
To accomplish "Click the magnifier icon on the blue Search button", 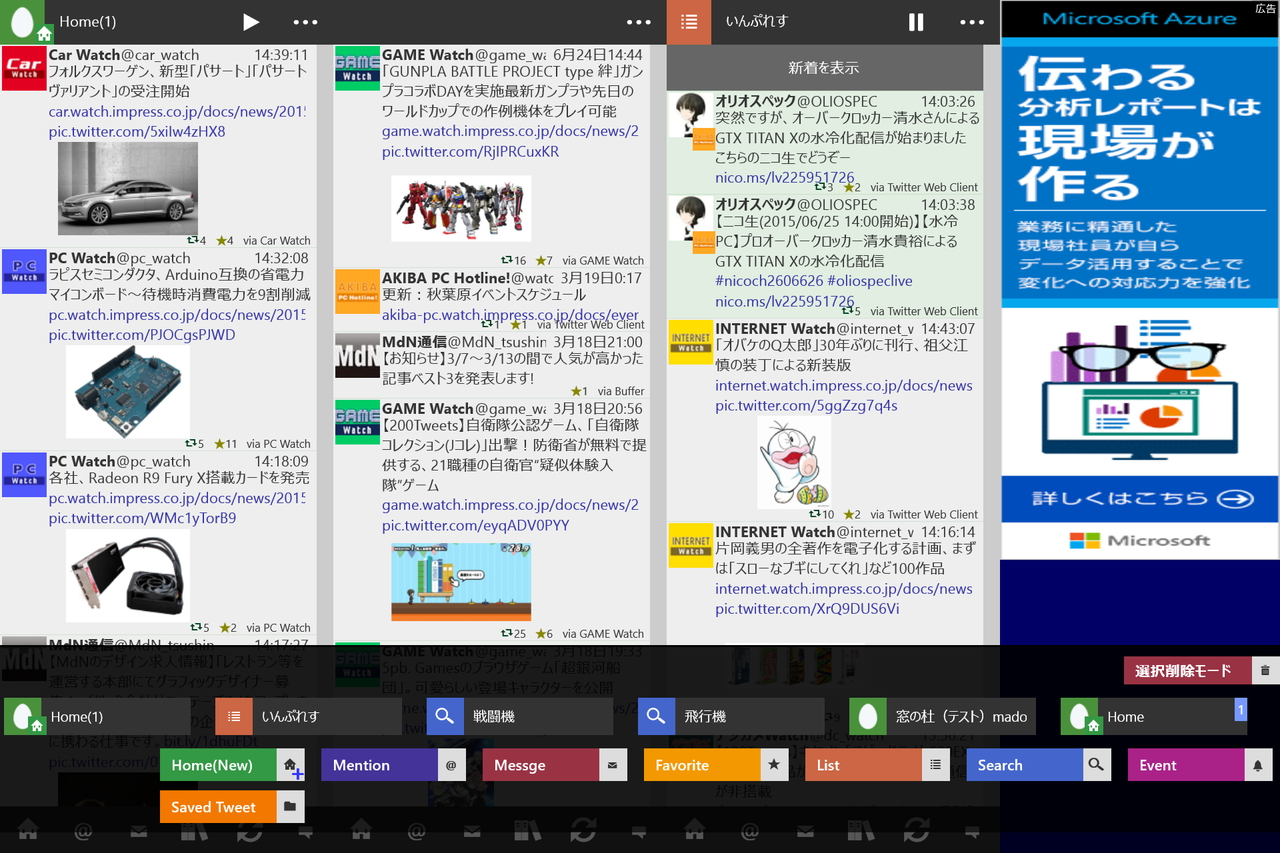I will coord(1097,765).
